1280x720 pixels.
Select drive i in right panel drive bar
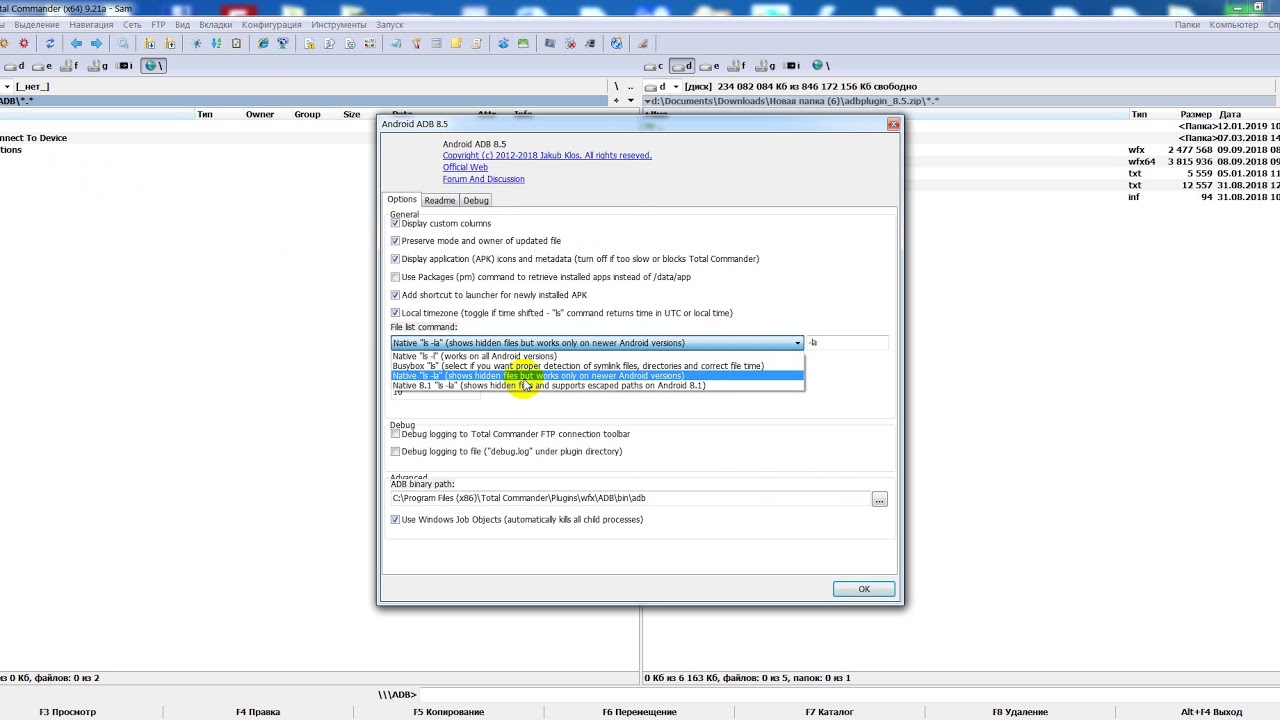click(791, 66)
